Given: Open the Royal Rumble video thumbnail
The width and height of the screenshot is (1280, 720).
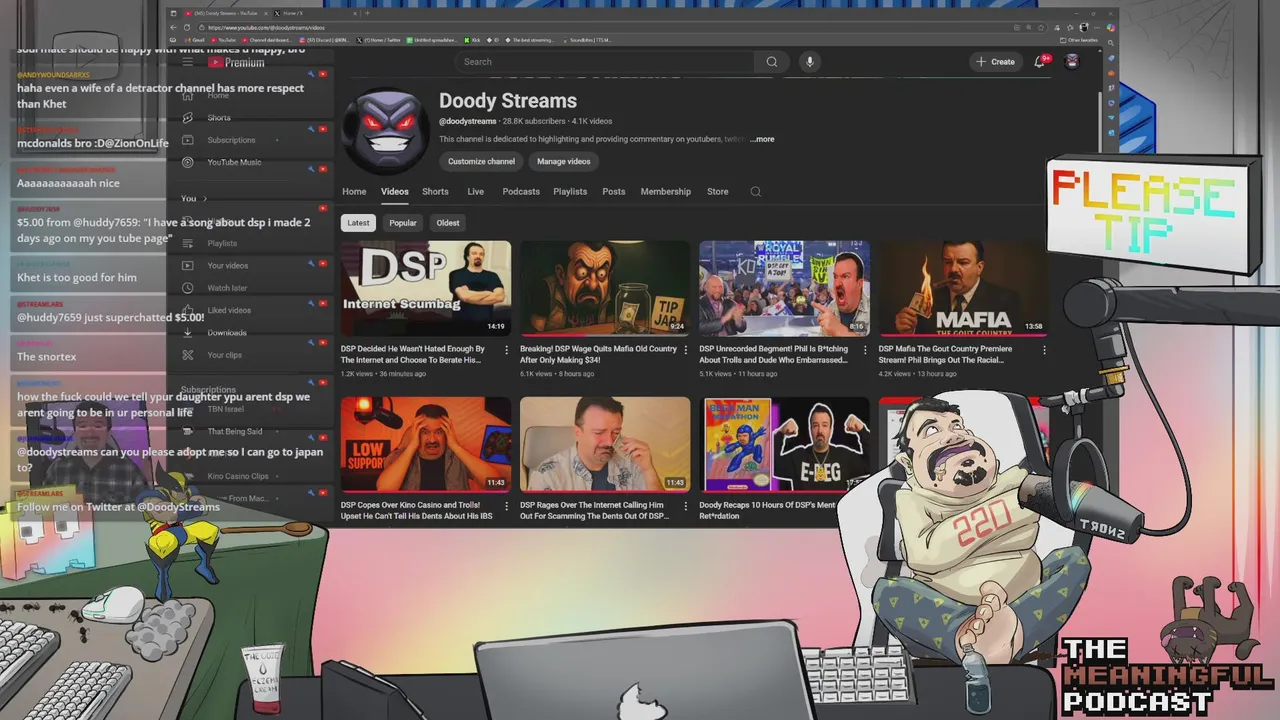Looking at the screenshot, I should [x=784, y=288].
